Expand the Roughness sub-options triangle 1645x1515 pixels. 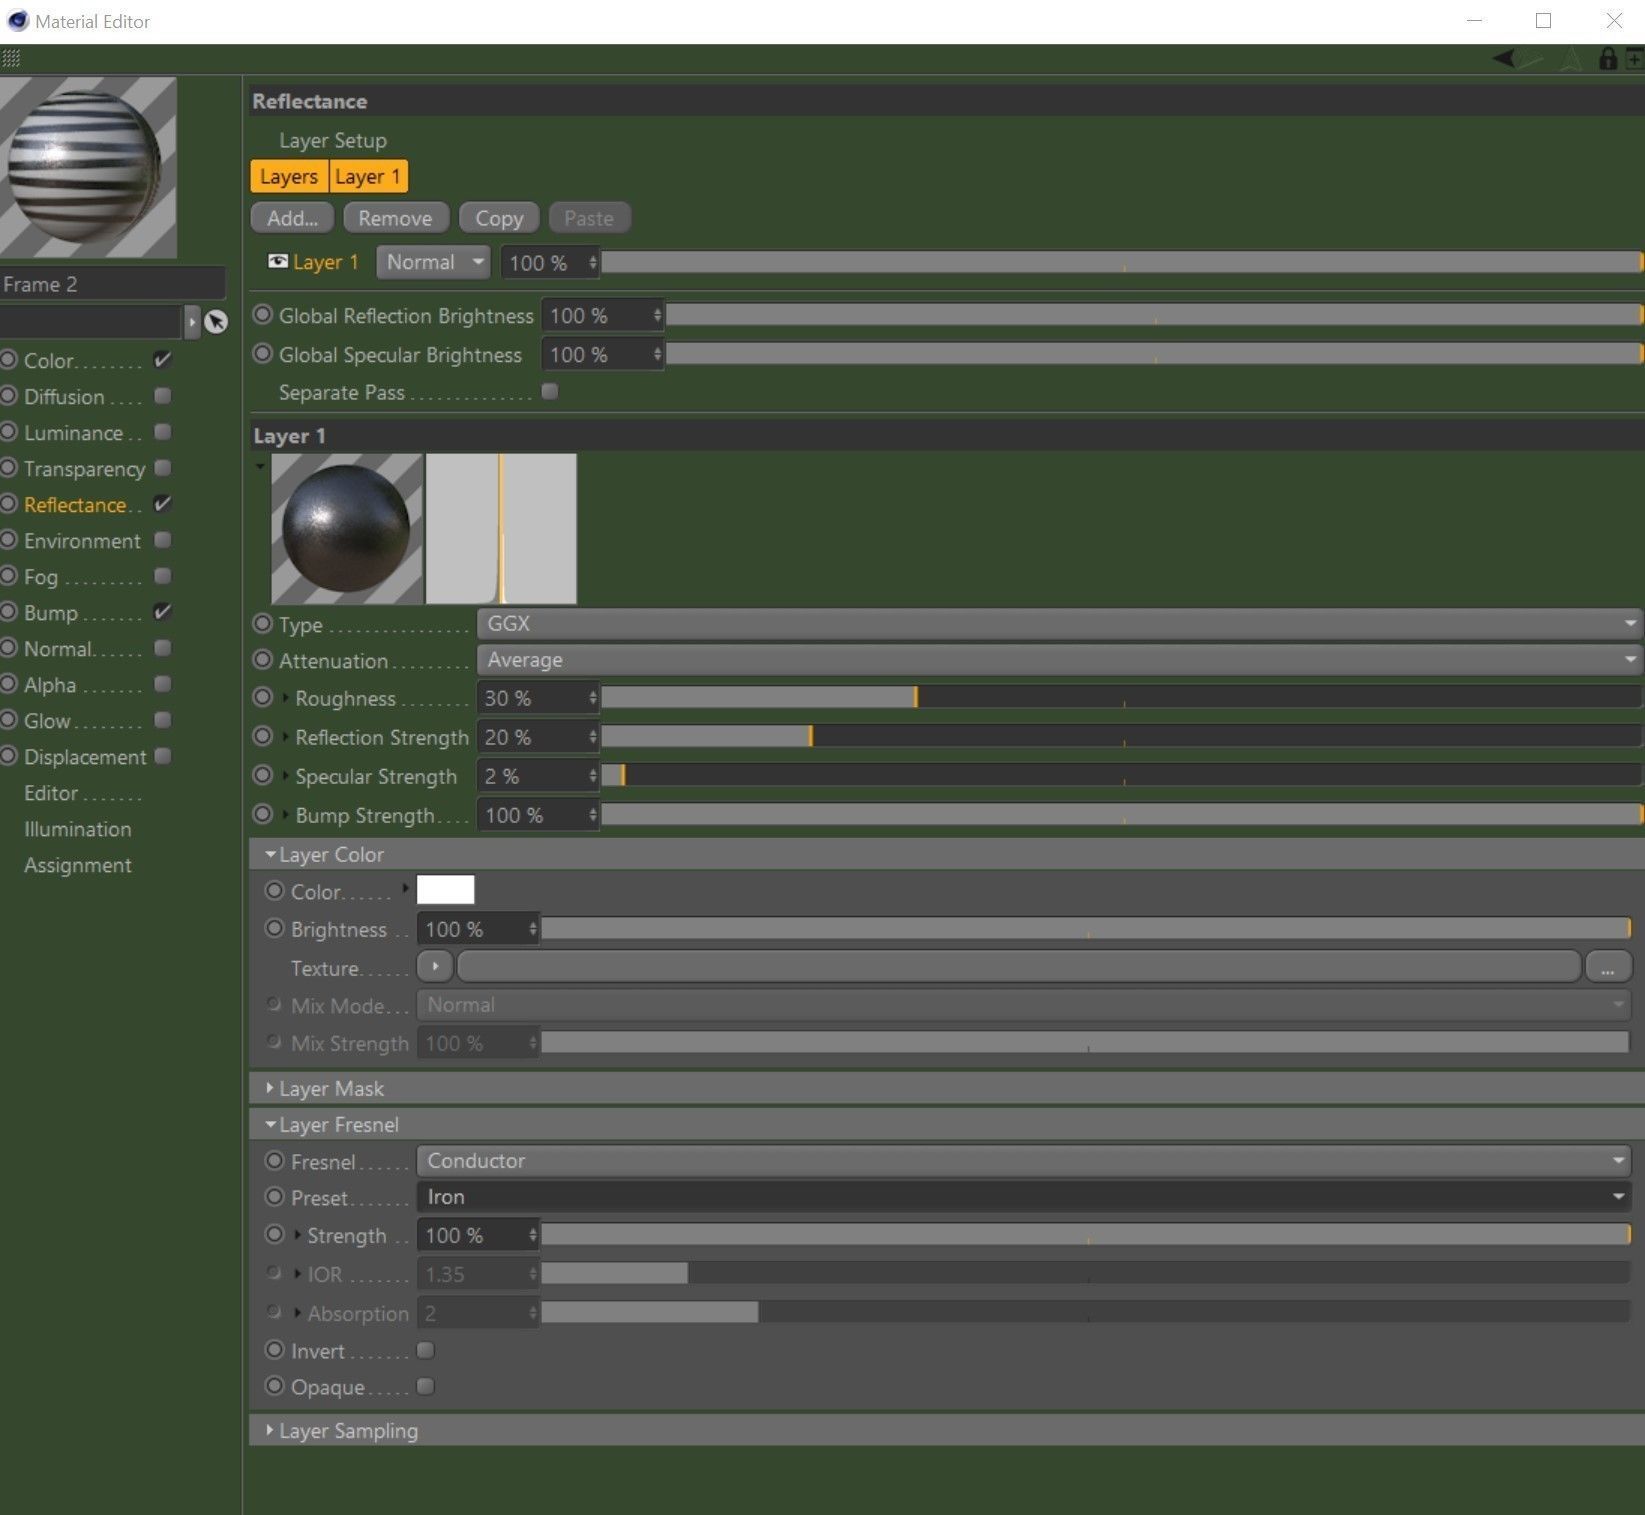pos(286,697)
